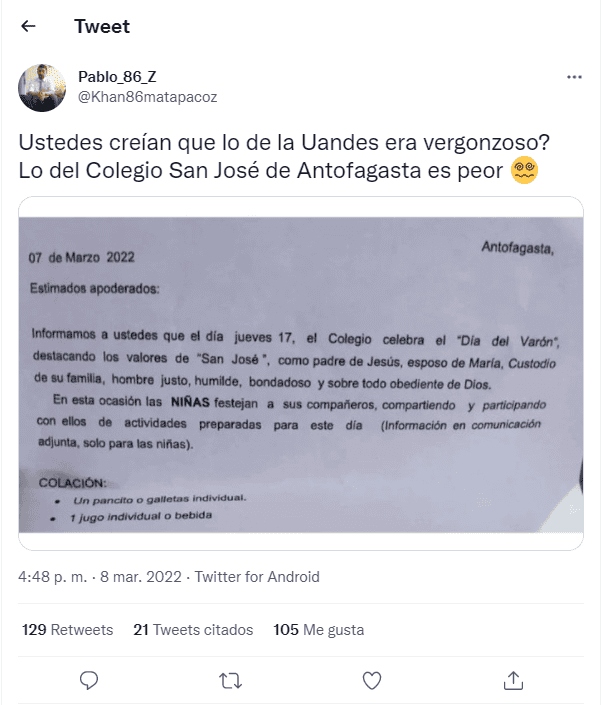Reply using the speech bubble icon
Viewport: 601px width, 705px height.
[x=89, y=680]
